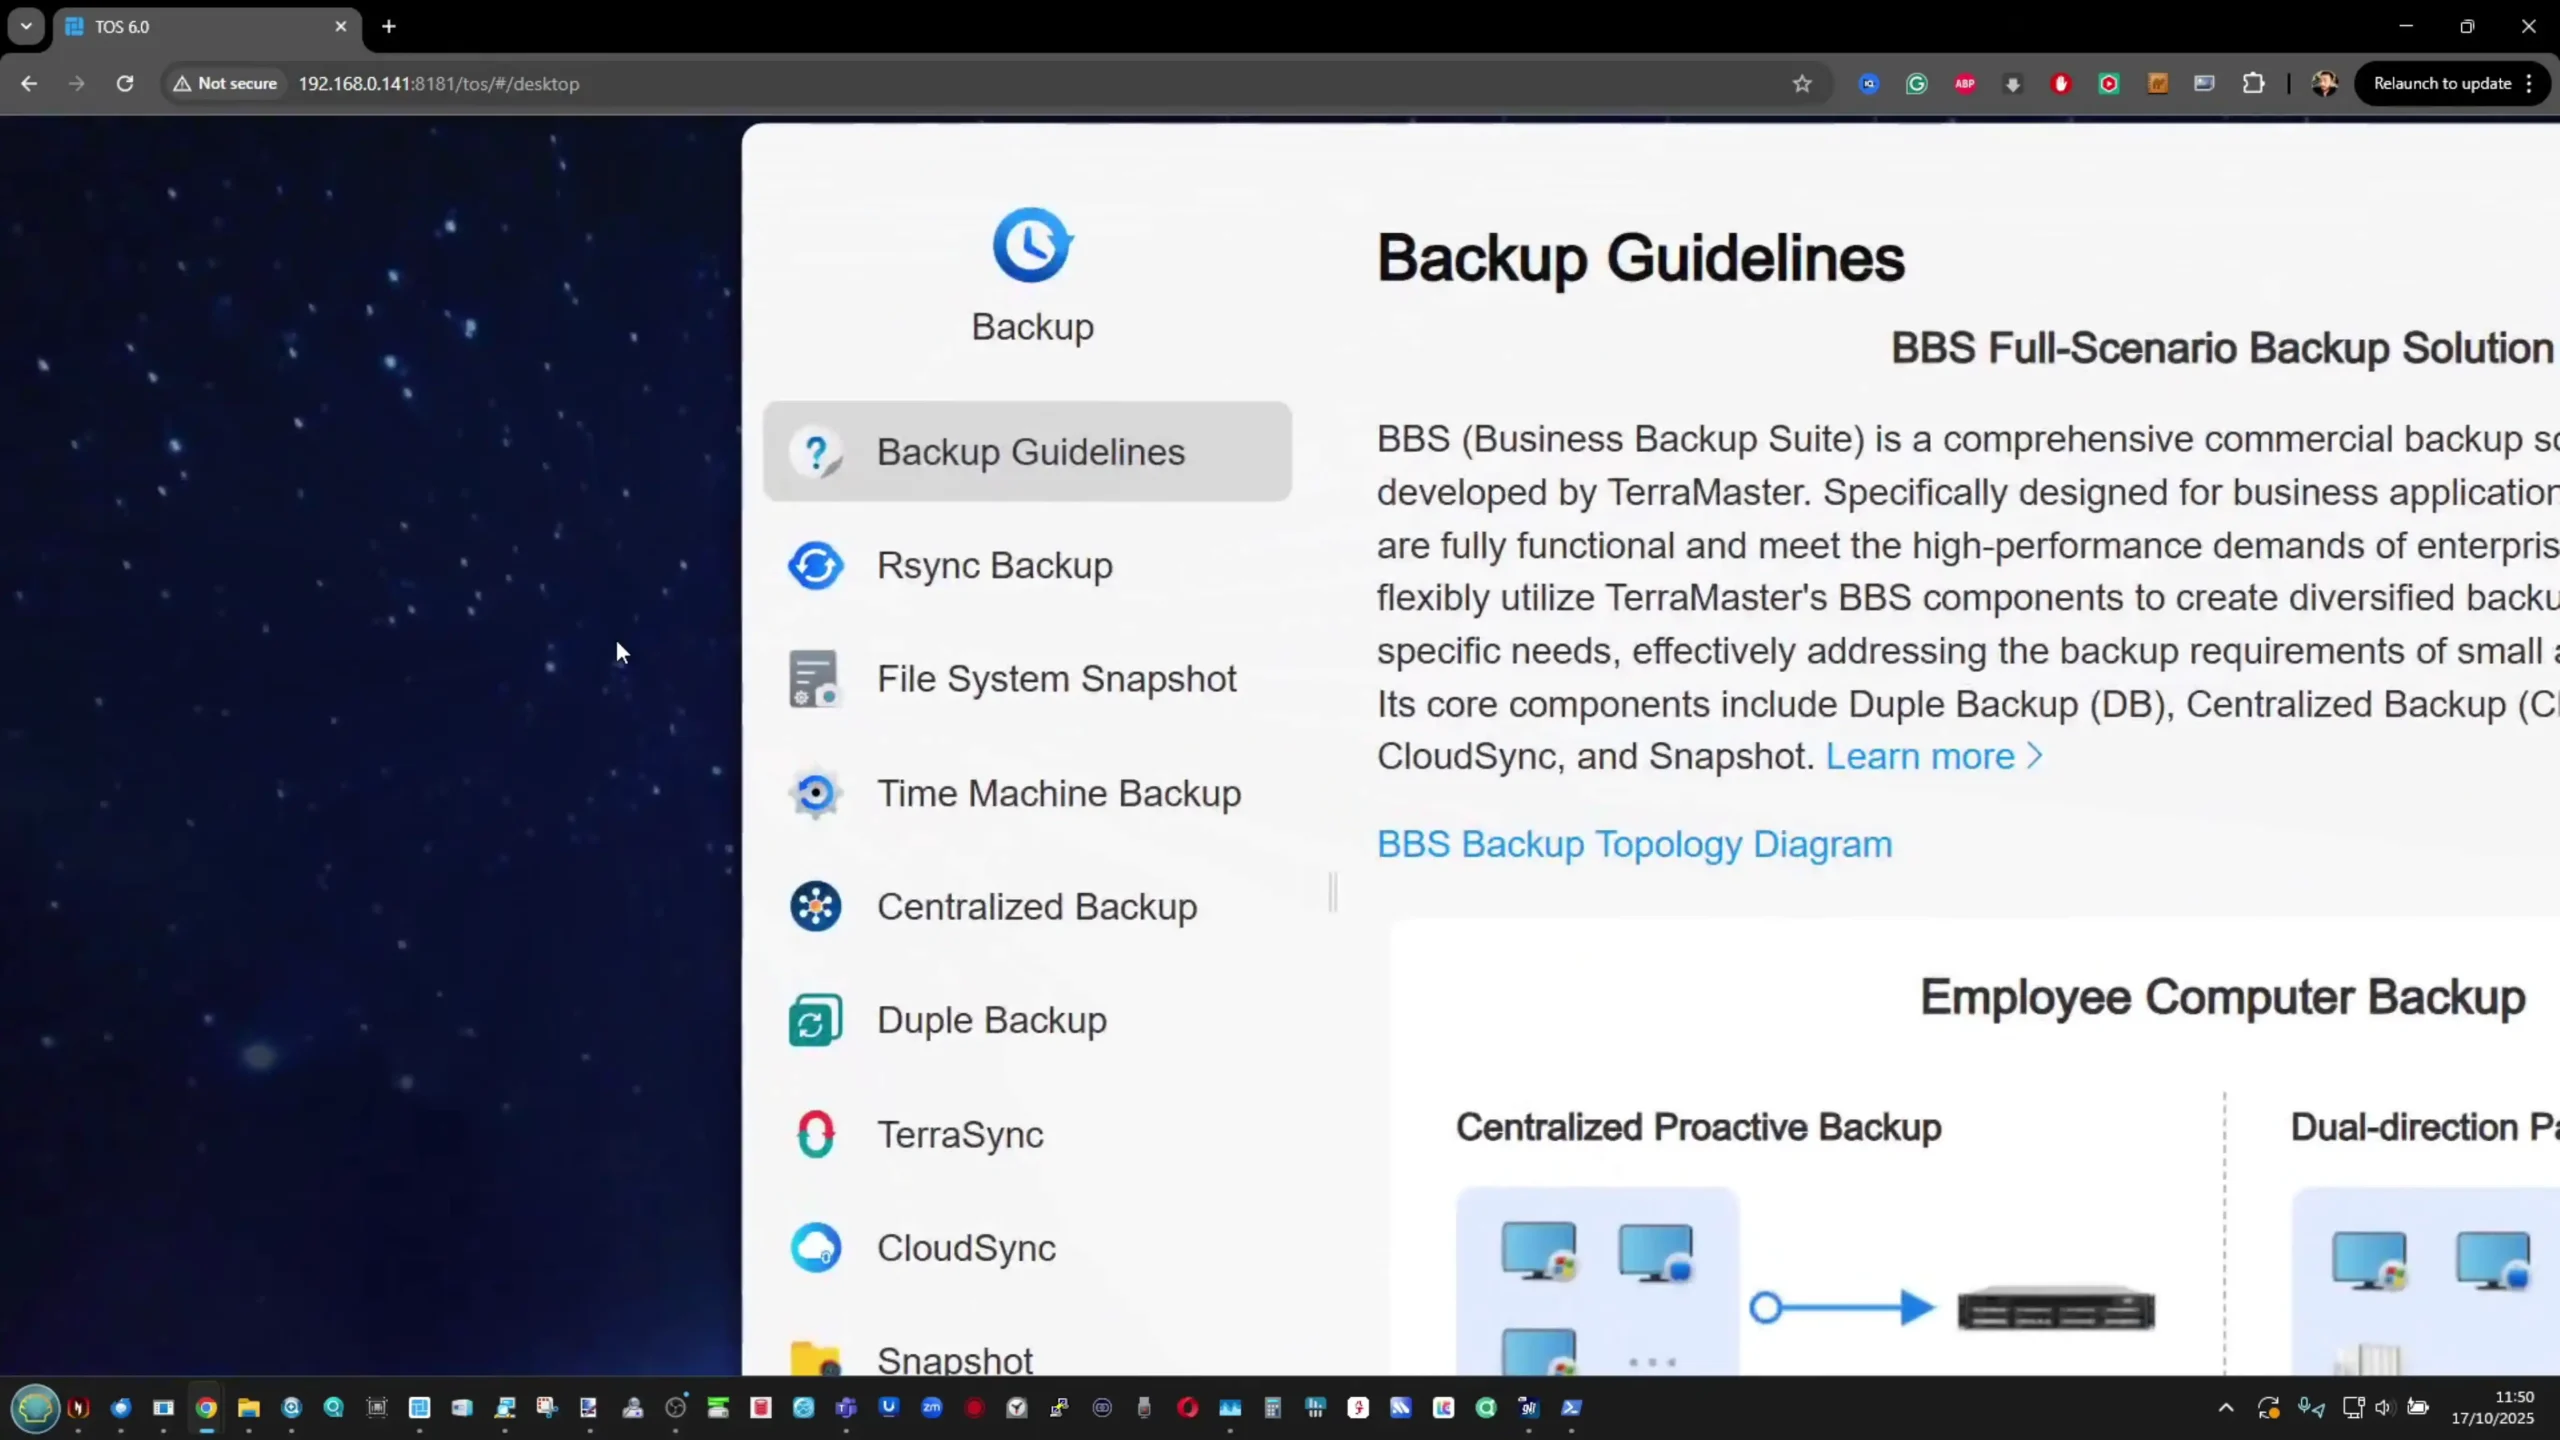This screenshot has height=1440, width=2560.
Task: Select the File System Snapshot icon
Action: coord(814,679)
